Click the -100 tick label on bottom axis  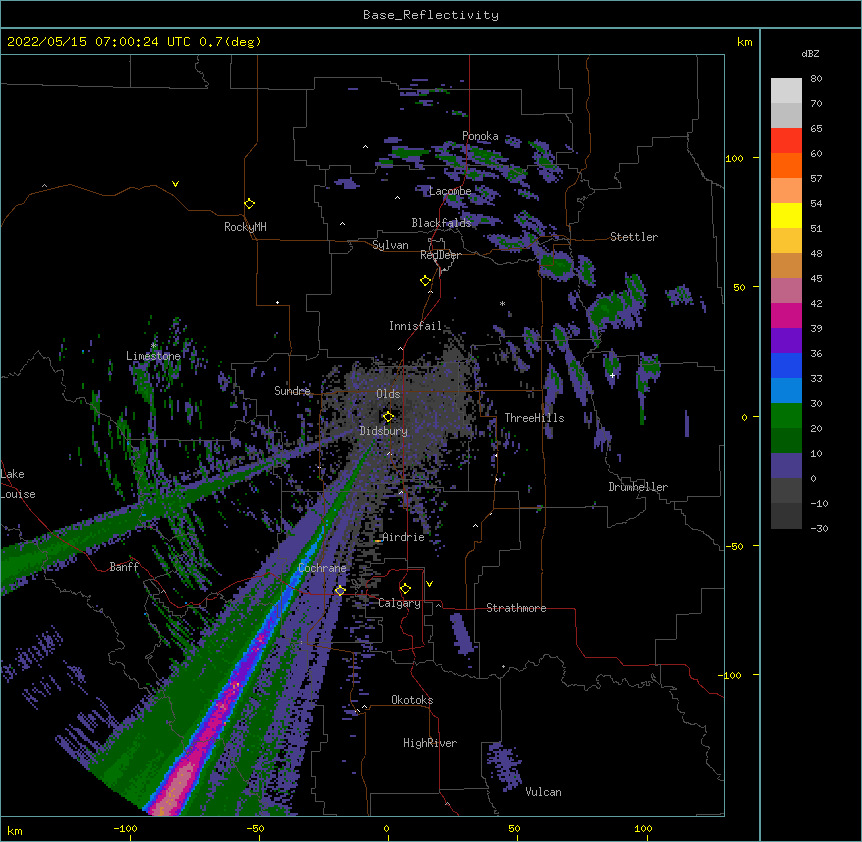(125, 828)
